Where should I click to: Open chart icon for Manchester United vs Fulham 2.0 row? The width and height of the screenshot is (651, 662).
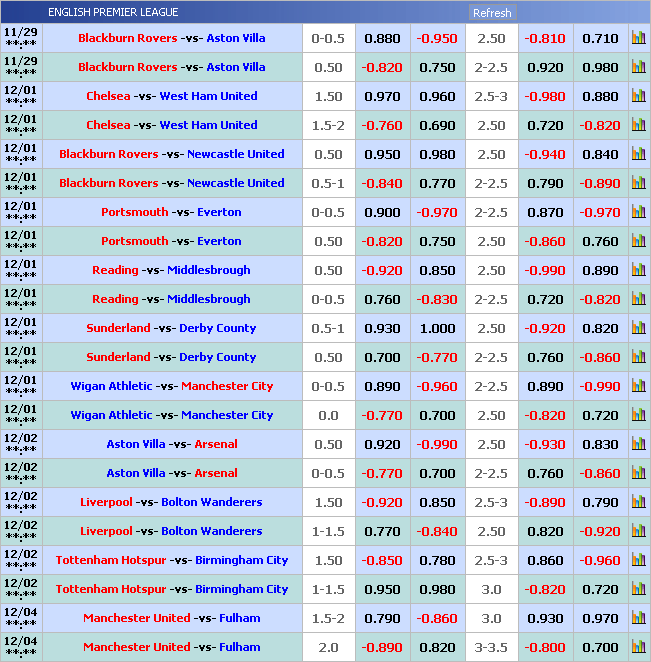pyautogui.click(x=638, y=648)
